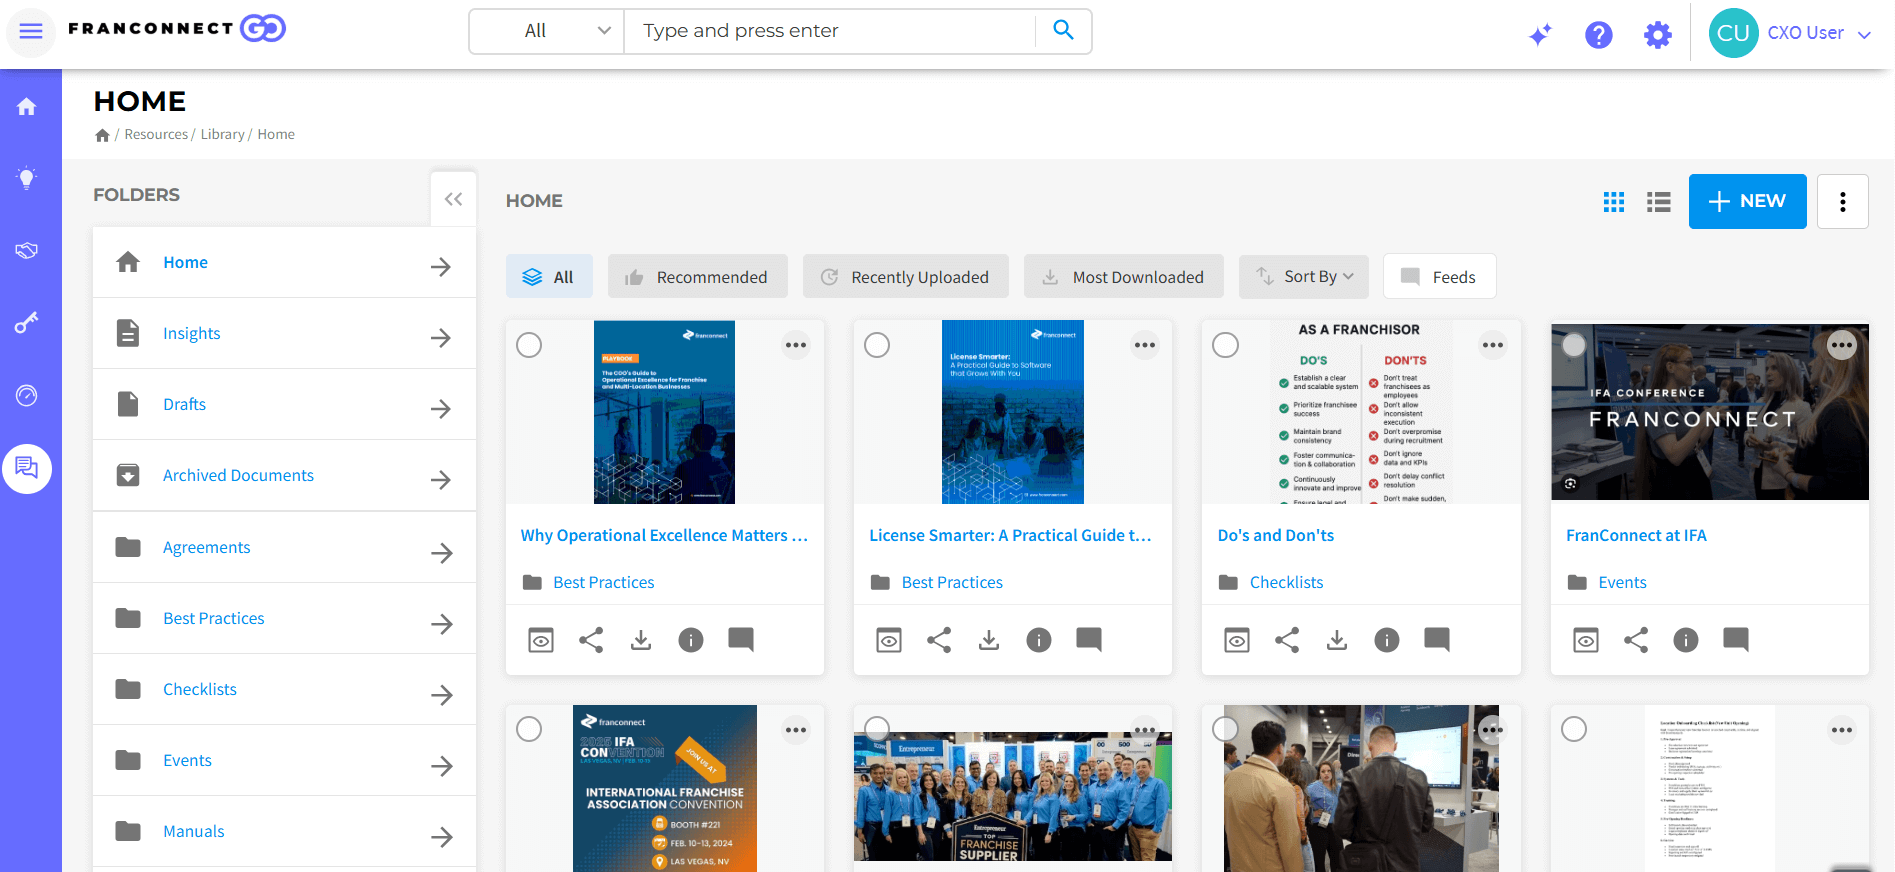Viewport: 1895px width, 872px height.
Task: Download the Why Operational Excellence Matters document
Action: [641, 640]
